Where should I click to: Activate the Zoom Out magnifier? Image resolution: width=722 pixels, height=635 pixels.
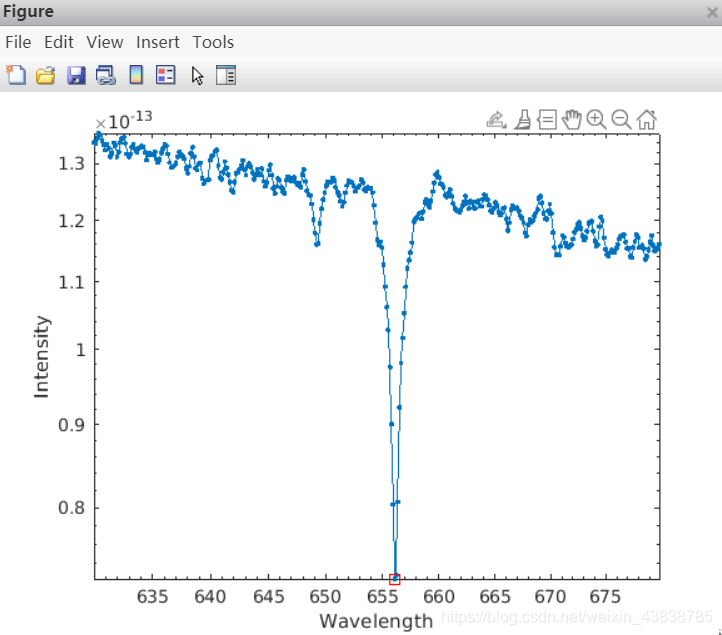(x=621, y=120)
